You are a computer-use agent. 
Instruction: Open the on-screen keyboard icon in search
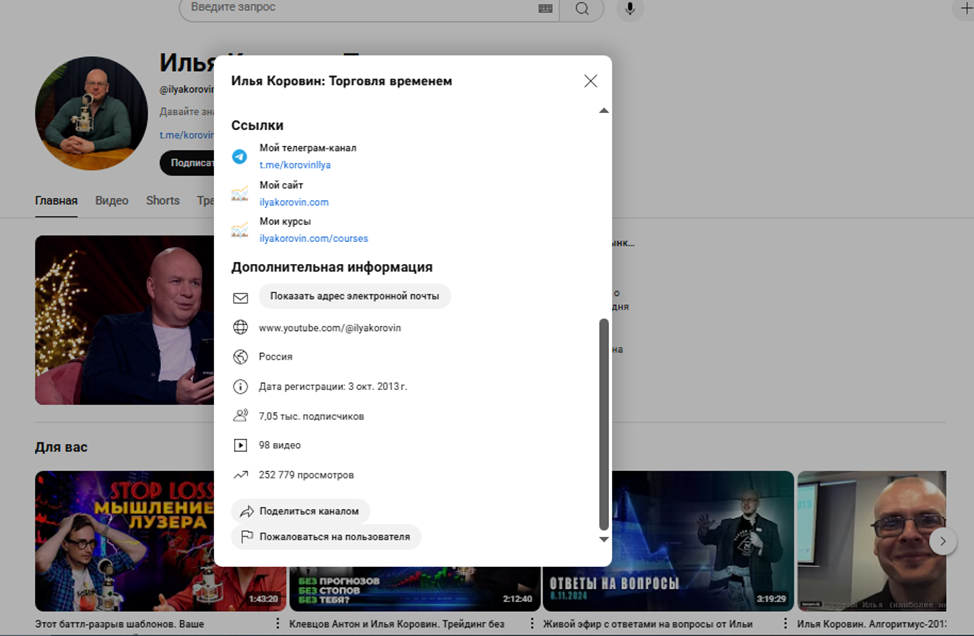[545, 9]
